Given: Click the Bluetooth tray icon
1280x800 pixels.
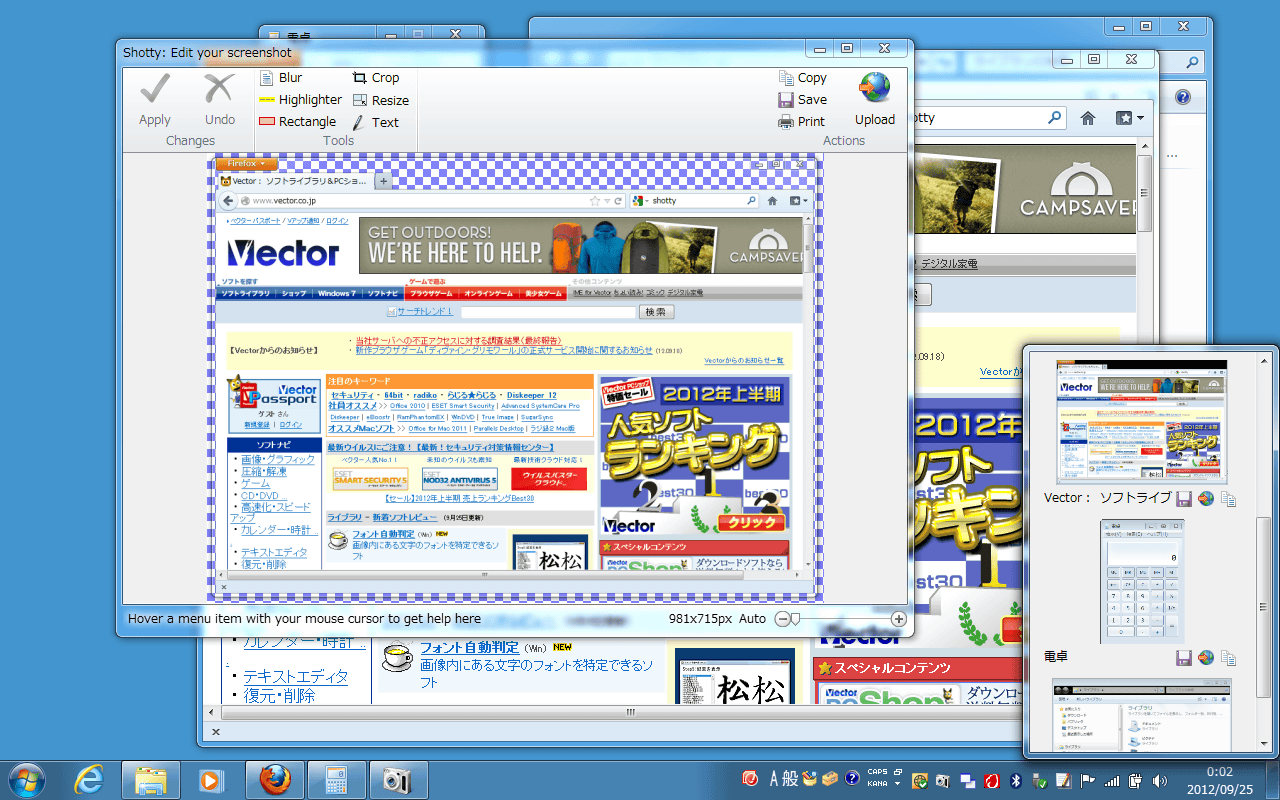Looking at the screenshot, I should pyautogui.click(x=1015, y=780).
